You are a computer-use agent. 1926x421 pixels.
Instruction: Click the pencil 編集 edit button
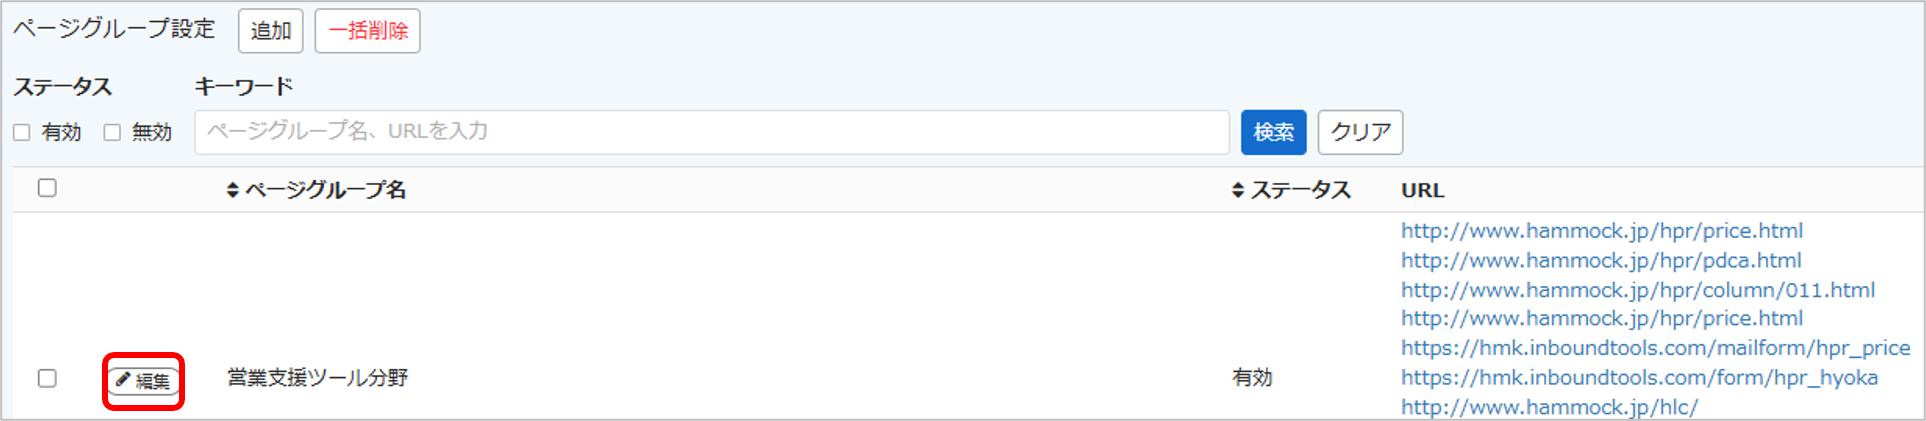[x=144, y=381]
